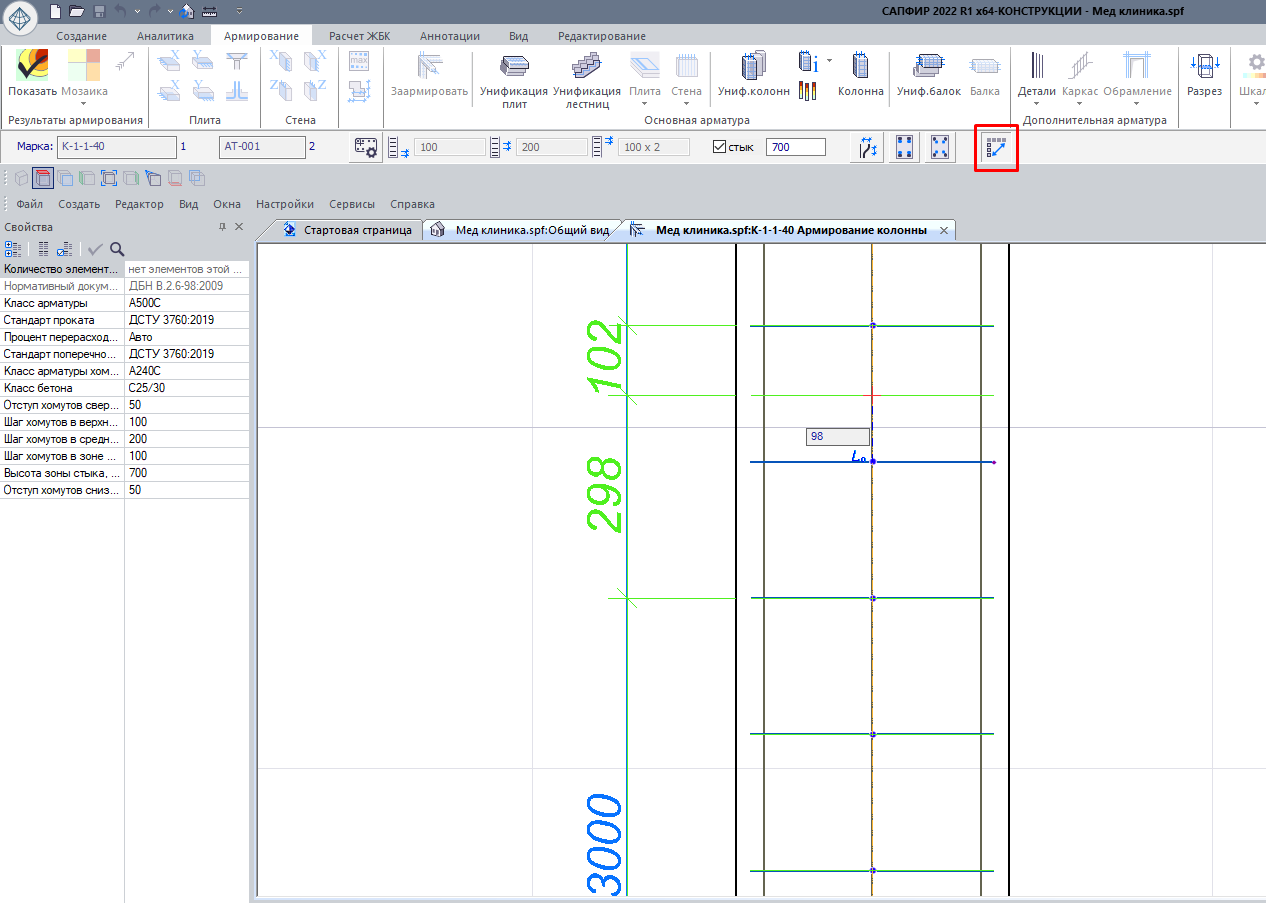Toggle the стык checkbox
Image resolution: width=1266 pixels, height=903 pixels.
(719, 148)
